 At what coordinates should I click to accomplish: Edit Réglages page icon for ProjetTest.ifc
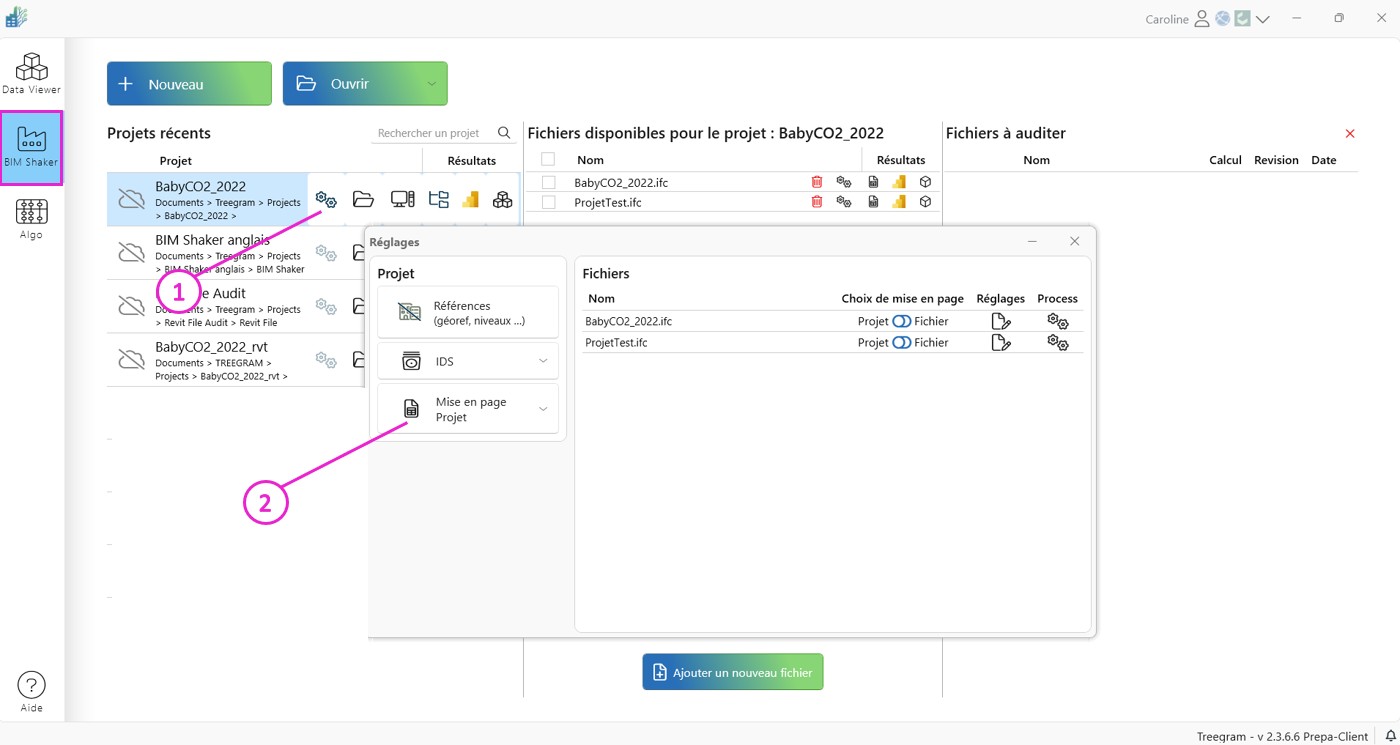pos(1000,342)
